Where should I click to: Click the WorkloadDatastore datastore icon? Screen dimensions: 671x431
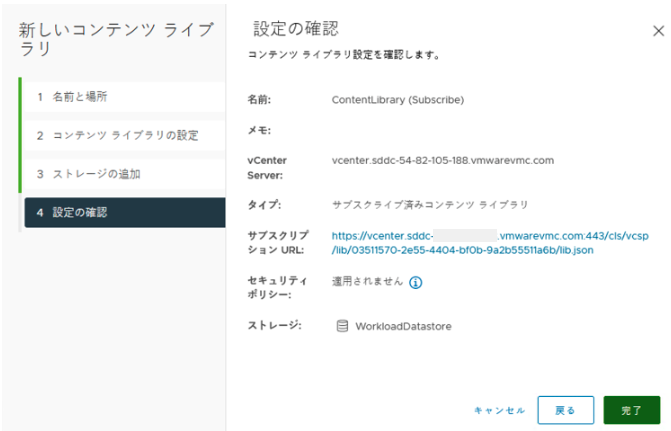tap(342, 326)
